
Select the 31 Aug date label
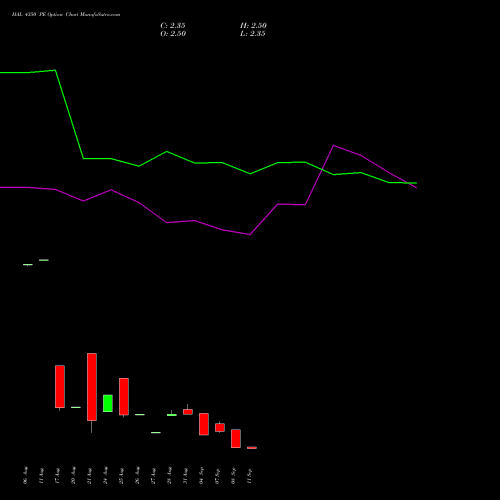[185, 475]
